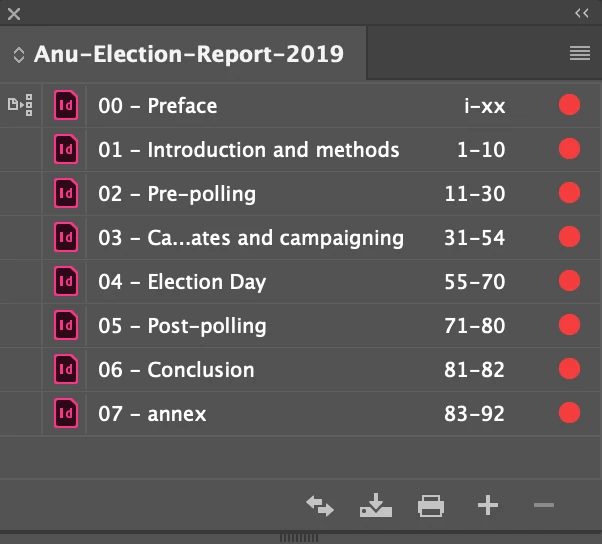Collapse the panel with the double-arrow icon
Screen dimensions: 602x544
pos(581,13)
